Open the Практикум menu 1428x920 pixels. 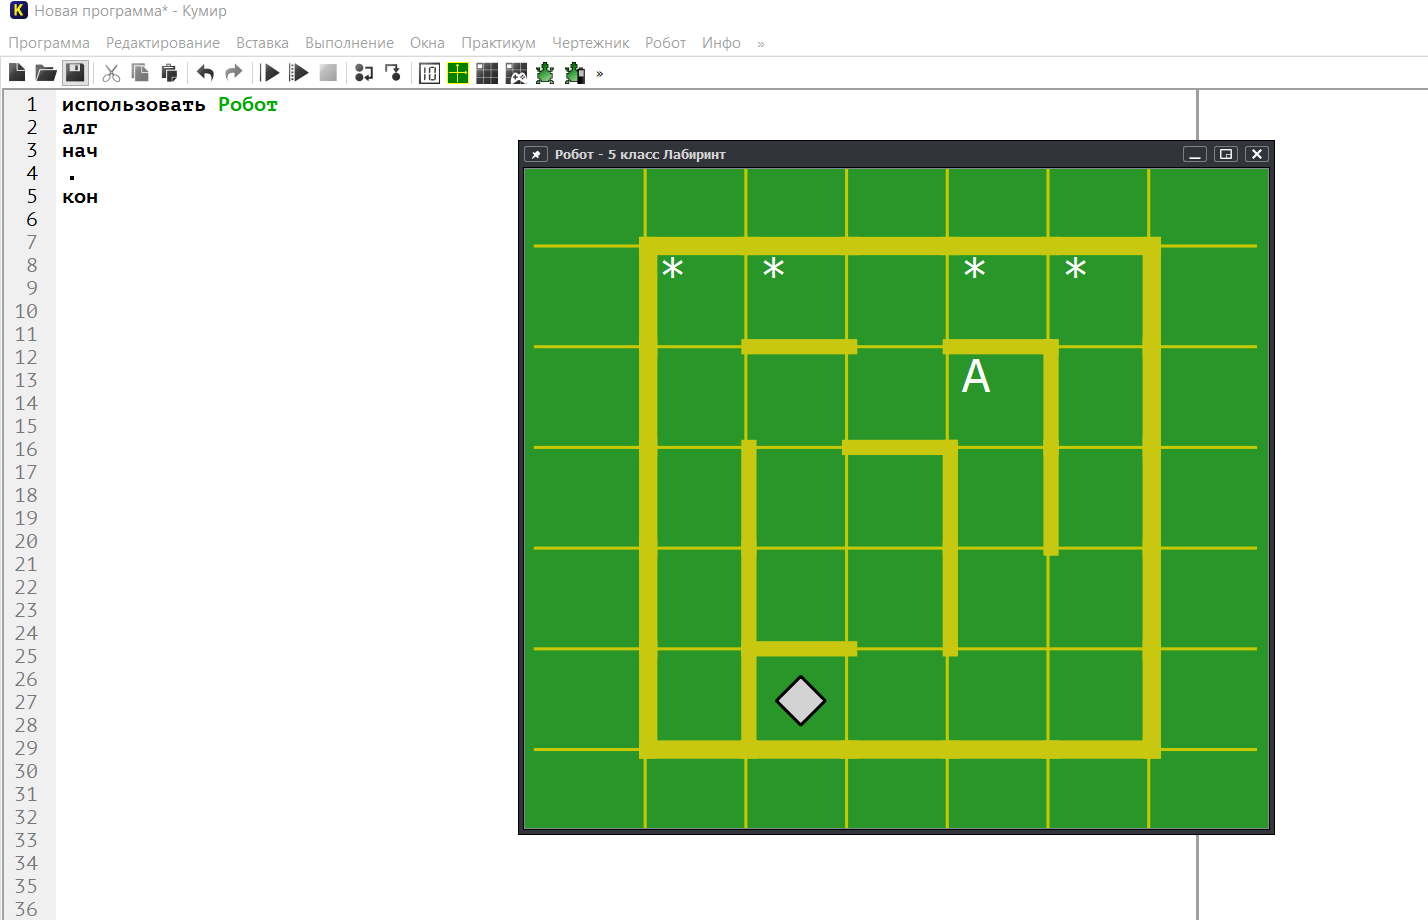tap(498, 43)
